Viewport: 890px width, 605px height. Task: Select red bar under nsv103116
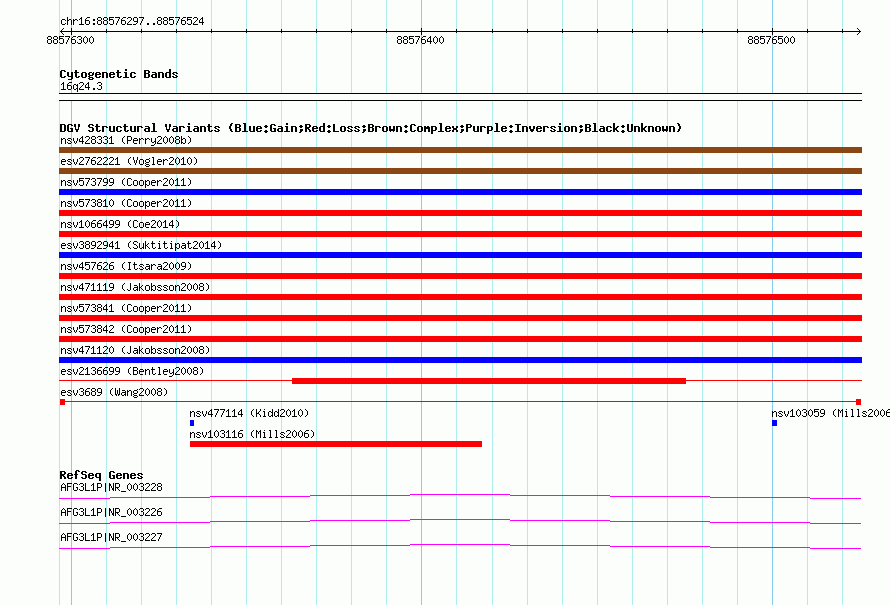coord(336,444)
